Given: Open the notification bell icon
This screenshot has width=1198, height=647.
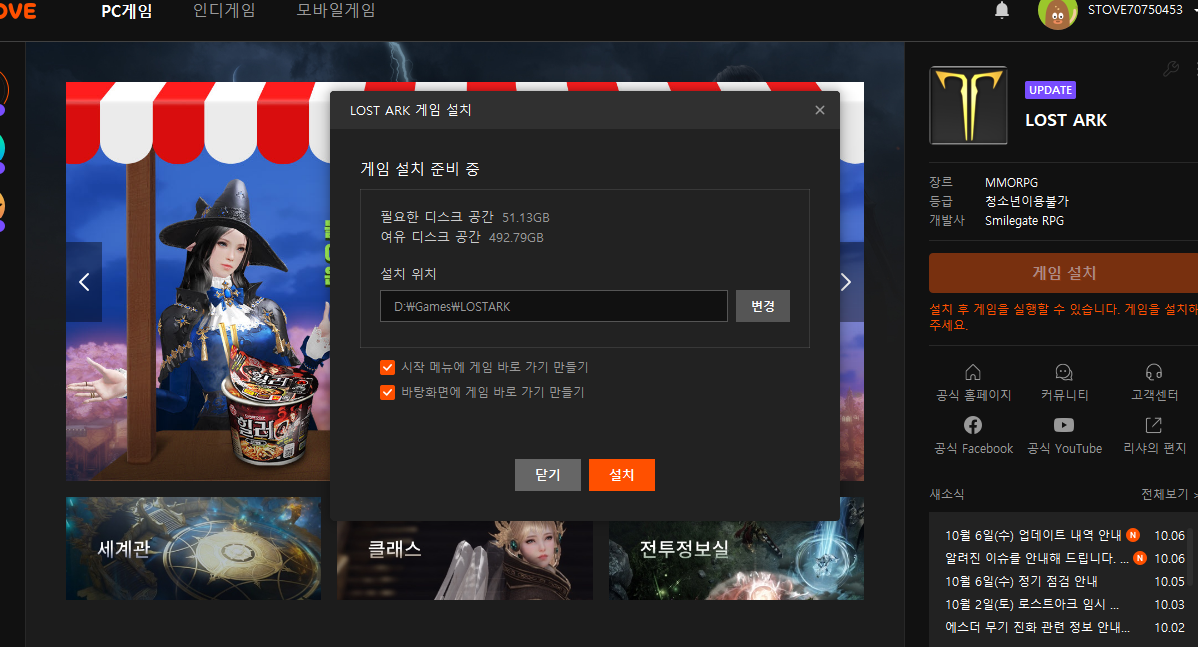Looking at the screenshot, I should click(1001, 11).
